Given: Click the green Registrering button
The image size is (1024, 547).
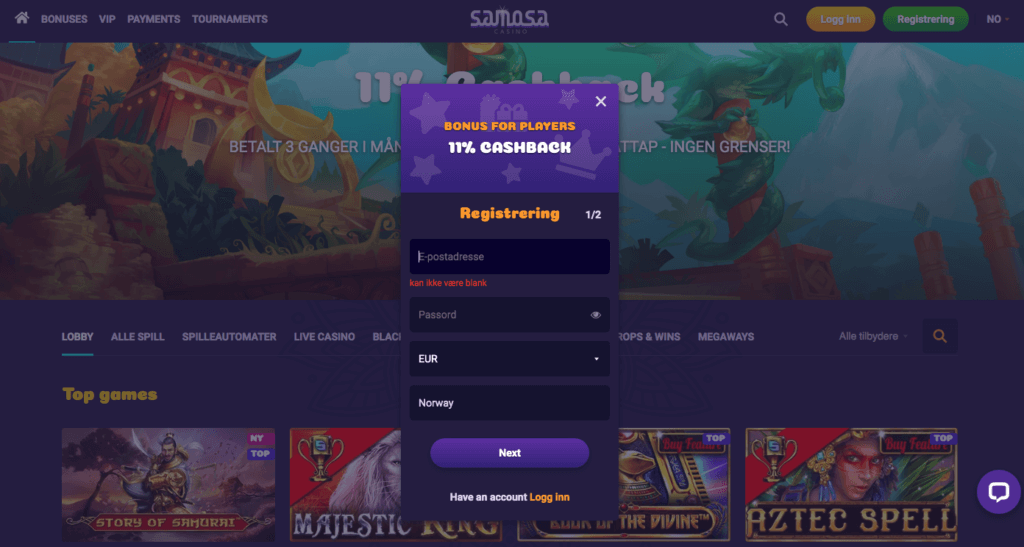Looking at the screenshot, I should click(925, 19).
